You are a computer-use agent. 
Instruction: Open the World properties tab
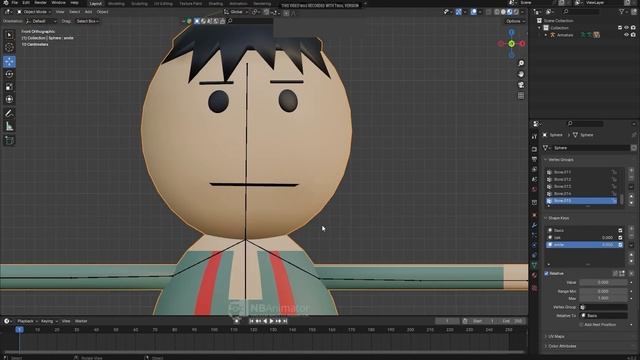[534, 190]
